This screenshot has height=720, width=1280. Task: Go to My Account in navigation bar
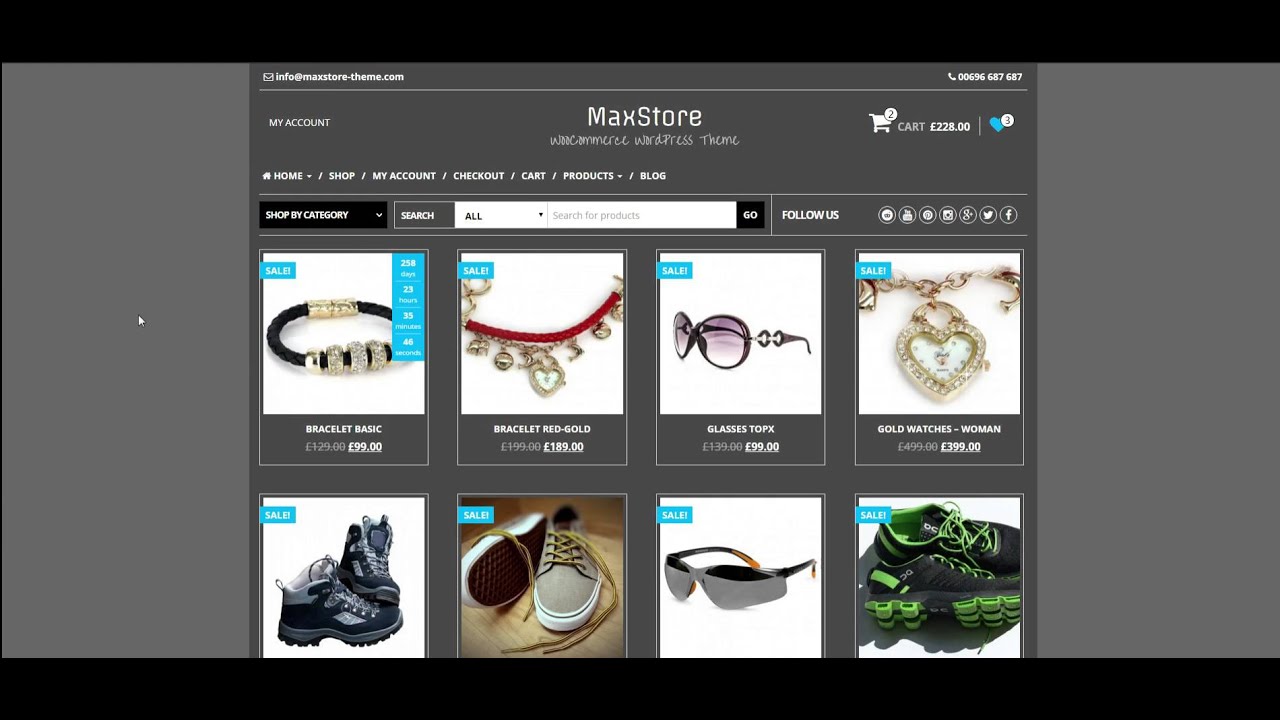click(x=404, y=176)
